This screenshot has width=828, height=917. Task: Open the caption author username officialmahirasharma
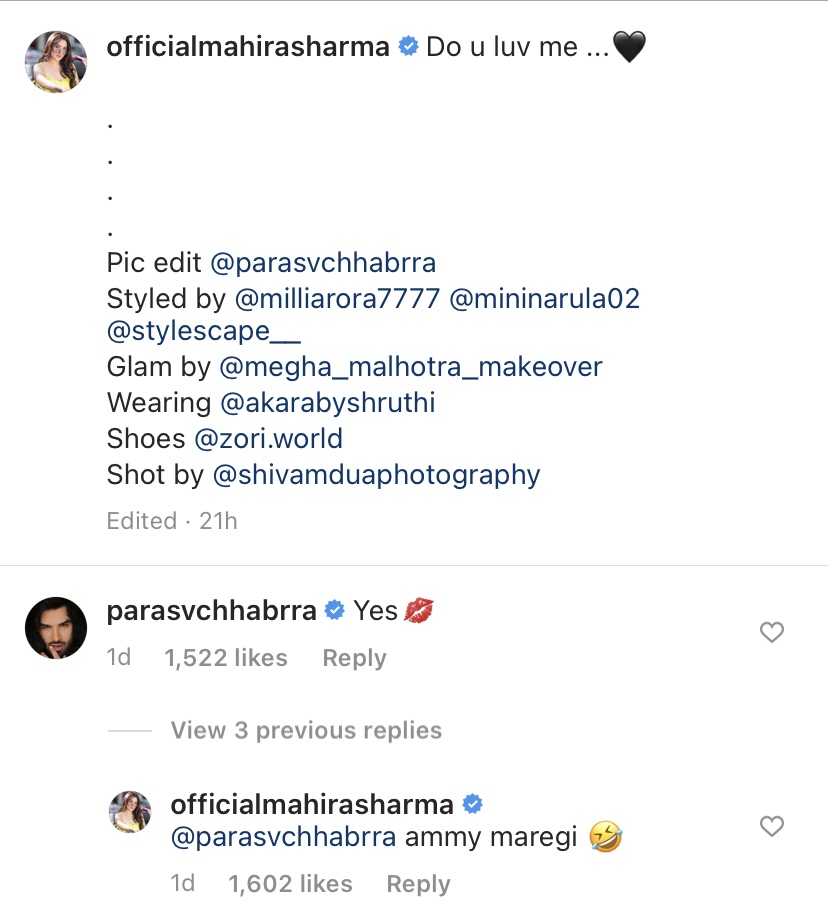click(x=248, y=47)
